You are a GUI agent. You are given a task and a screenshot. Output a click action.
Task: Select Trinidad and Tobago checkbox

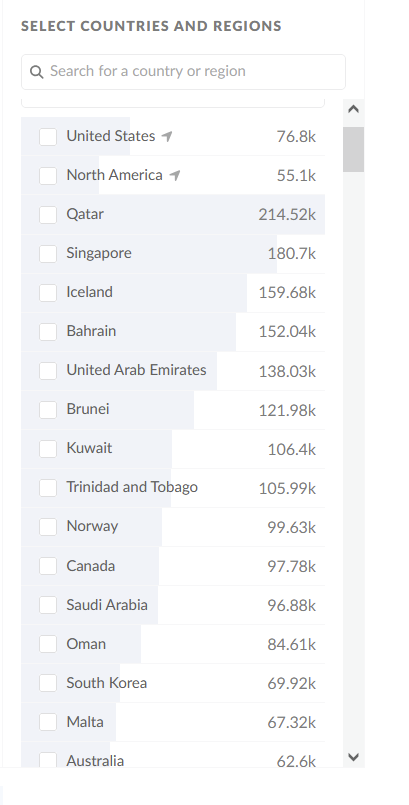click(48, 488)
